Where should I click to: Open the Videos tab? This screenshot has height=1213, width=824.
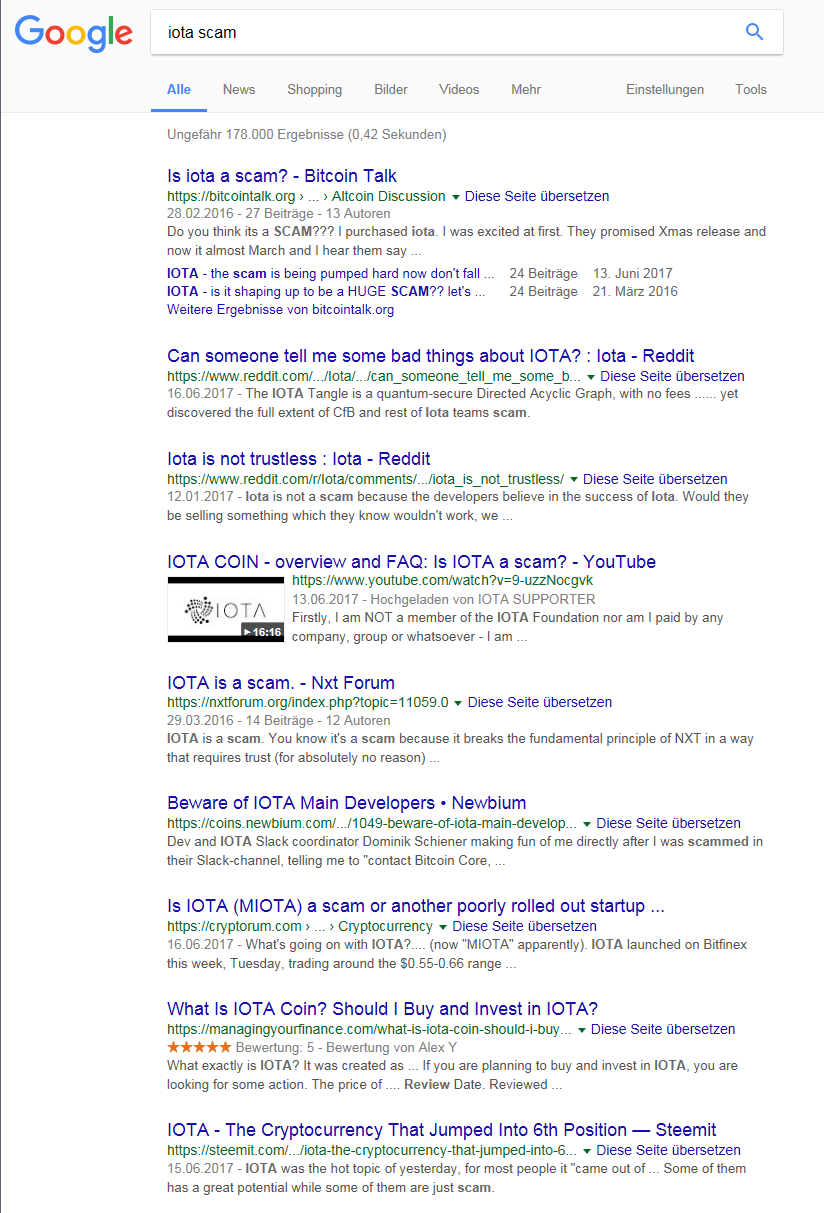click(x=459, y=89)
